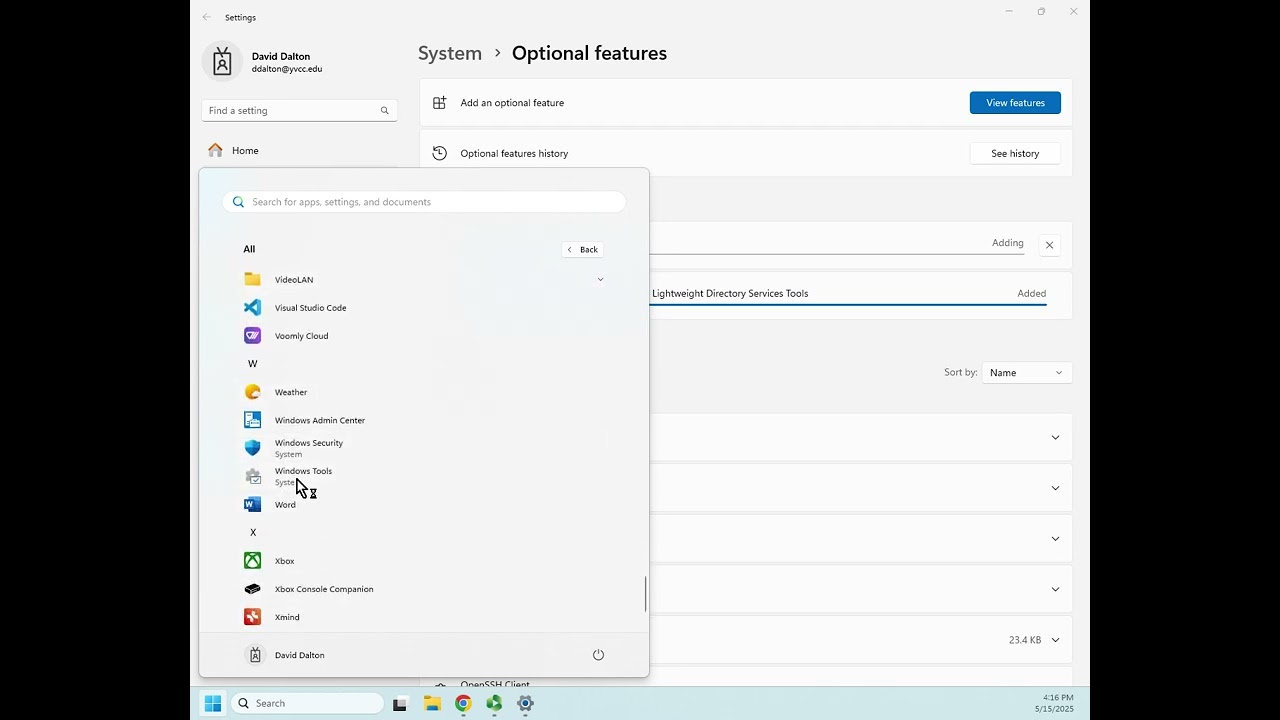
Task: Click the Home icon in Settings sidebar
Action: pyautogui.click(x=215, y=150)
